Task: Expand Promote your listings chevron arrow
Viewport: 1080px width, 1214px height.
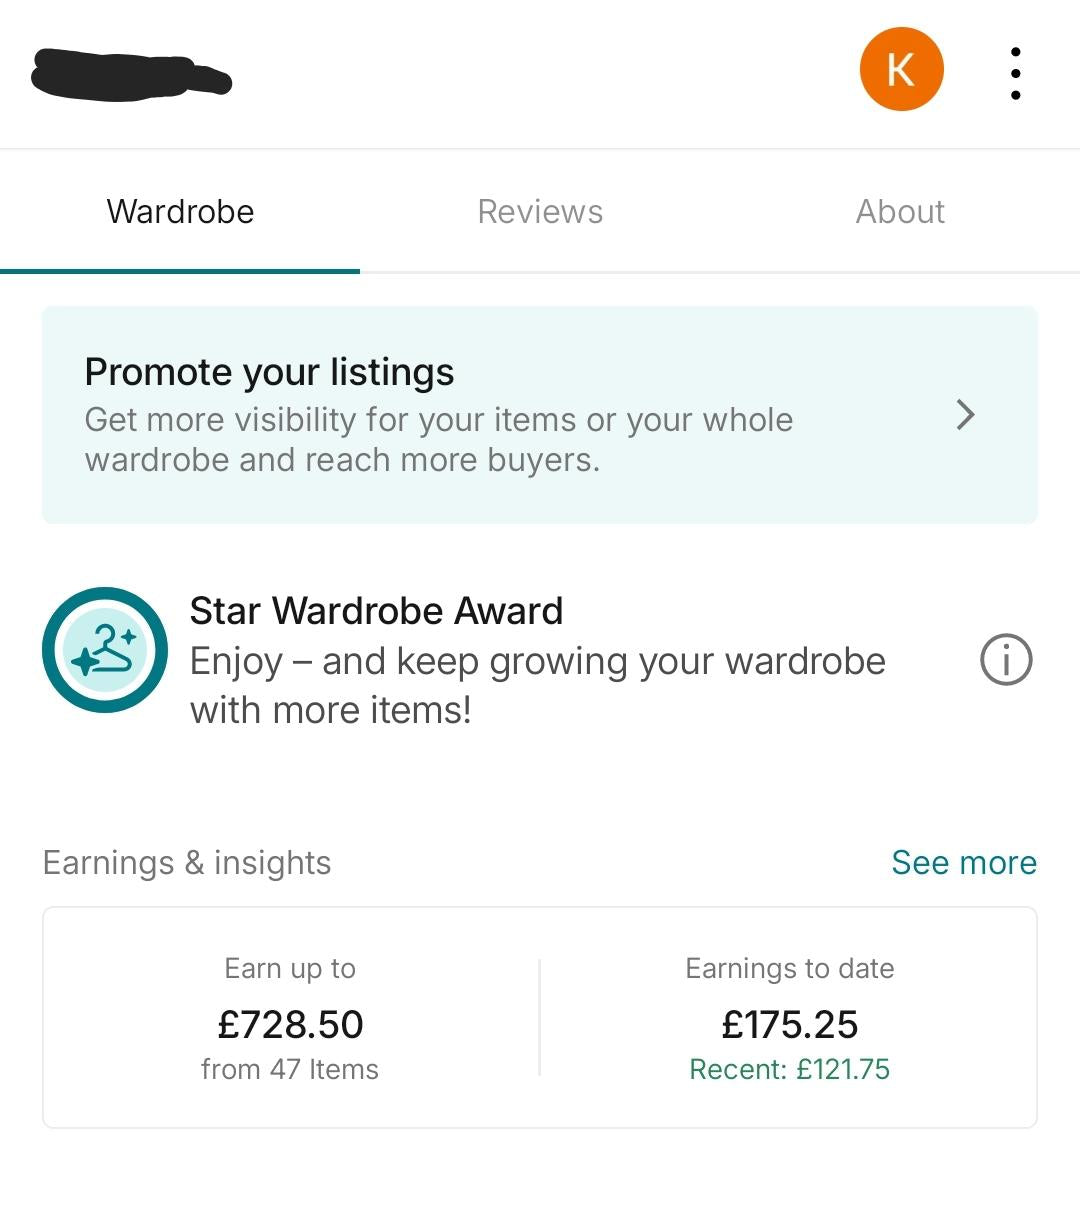Action: (965, 415)
